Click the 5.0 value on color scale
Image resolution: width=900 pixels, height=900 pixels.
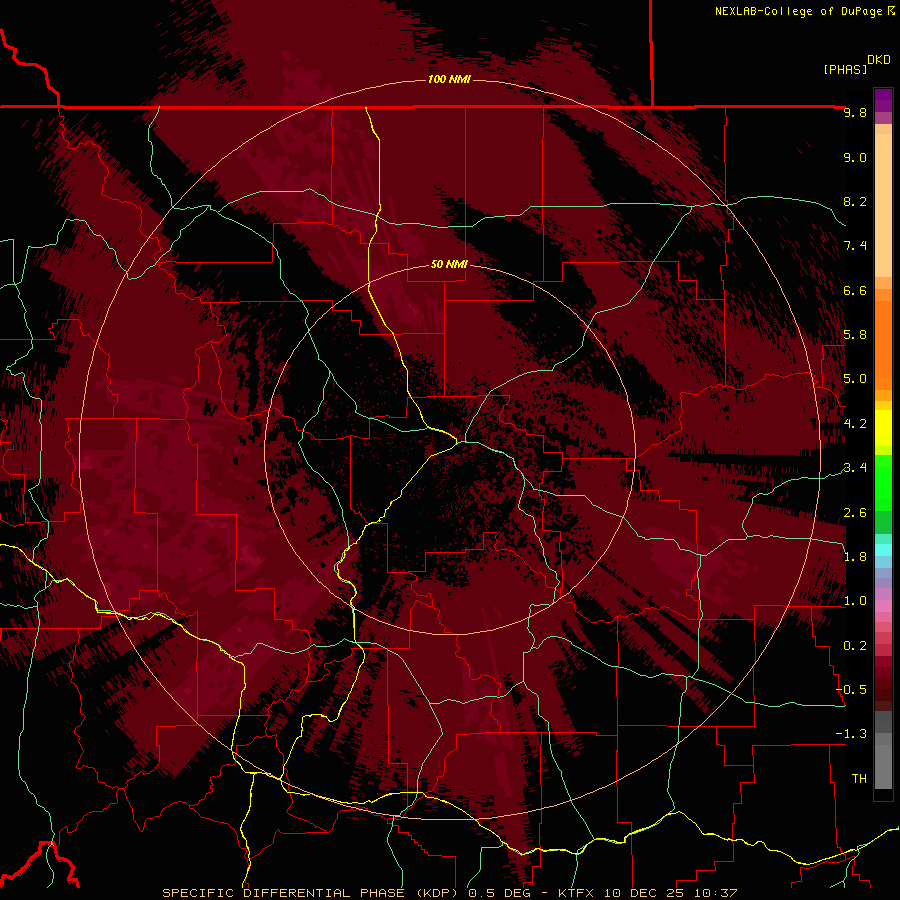pos(855,379)
